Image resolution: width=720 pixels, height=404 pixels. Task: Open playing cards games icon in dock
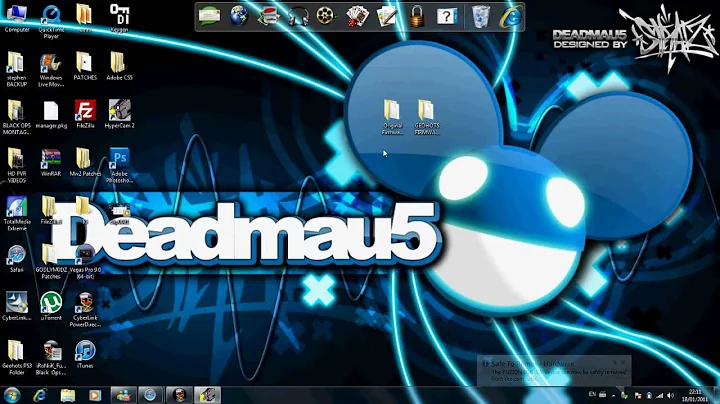coord(357,17)
